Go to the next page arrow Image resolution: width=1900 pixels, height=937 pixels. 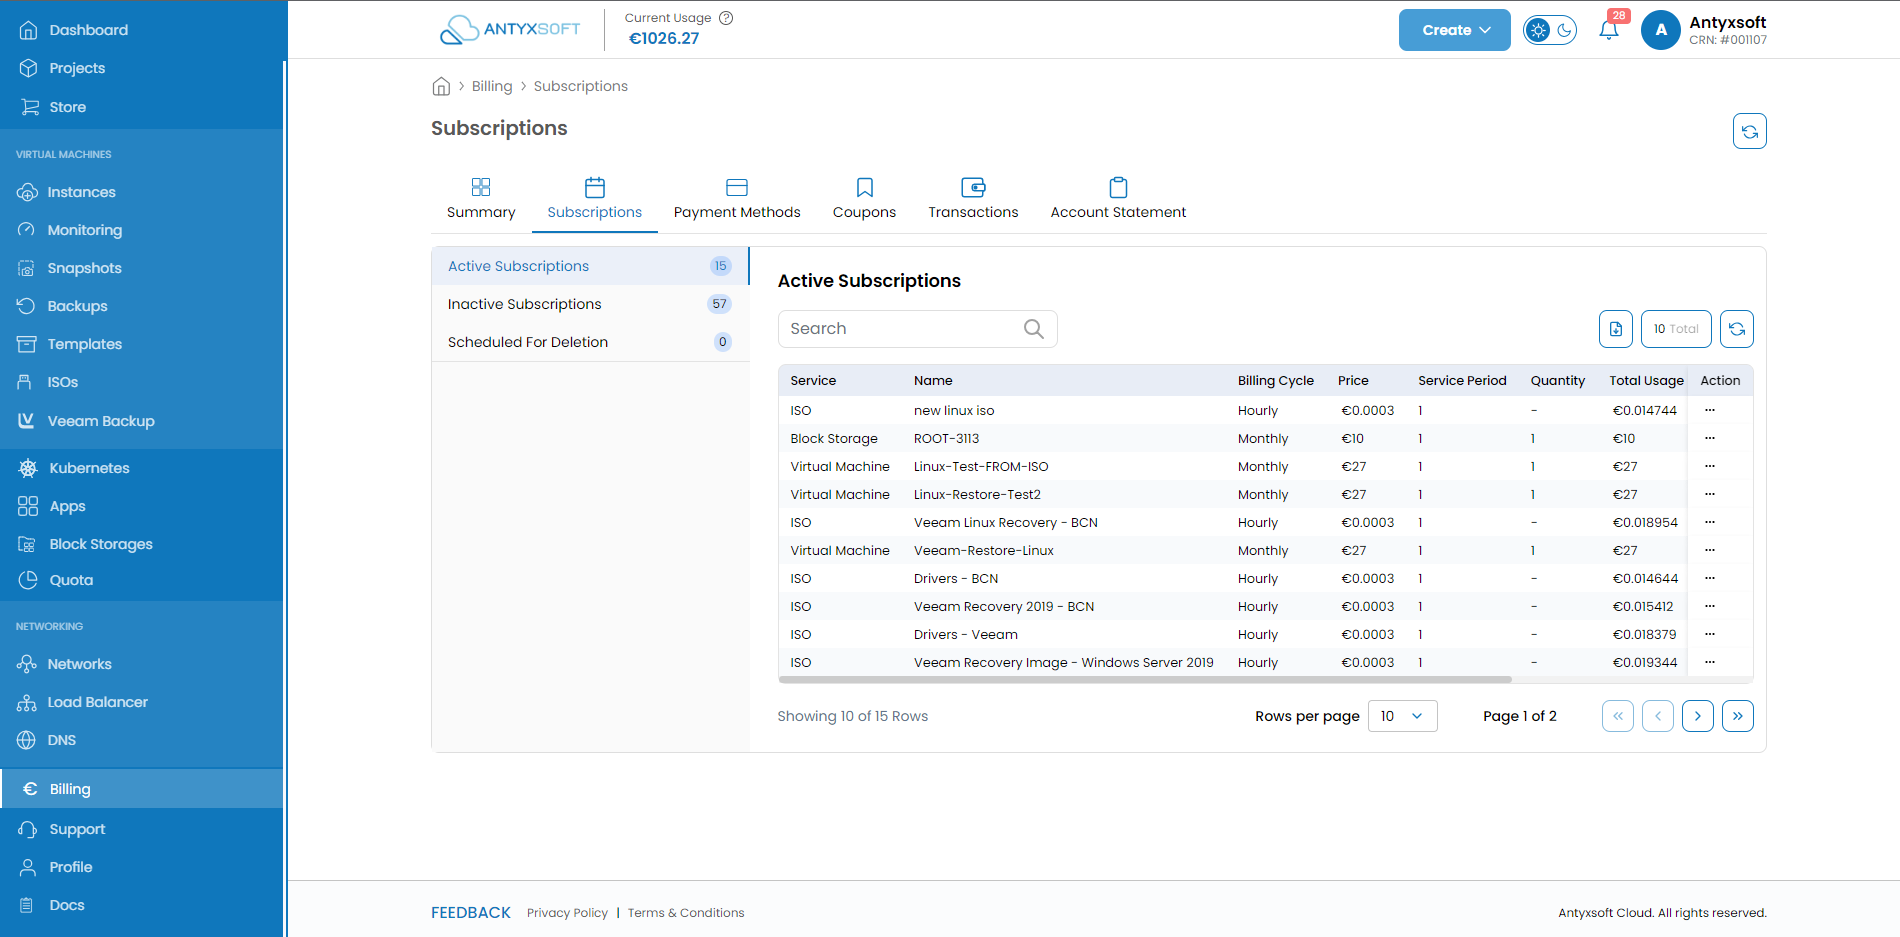(x=1697, y=716)
